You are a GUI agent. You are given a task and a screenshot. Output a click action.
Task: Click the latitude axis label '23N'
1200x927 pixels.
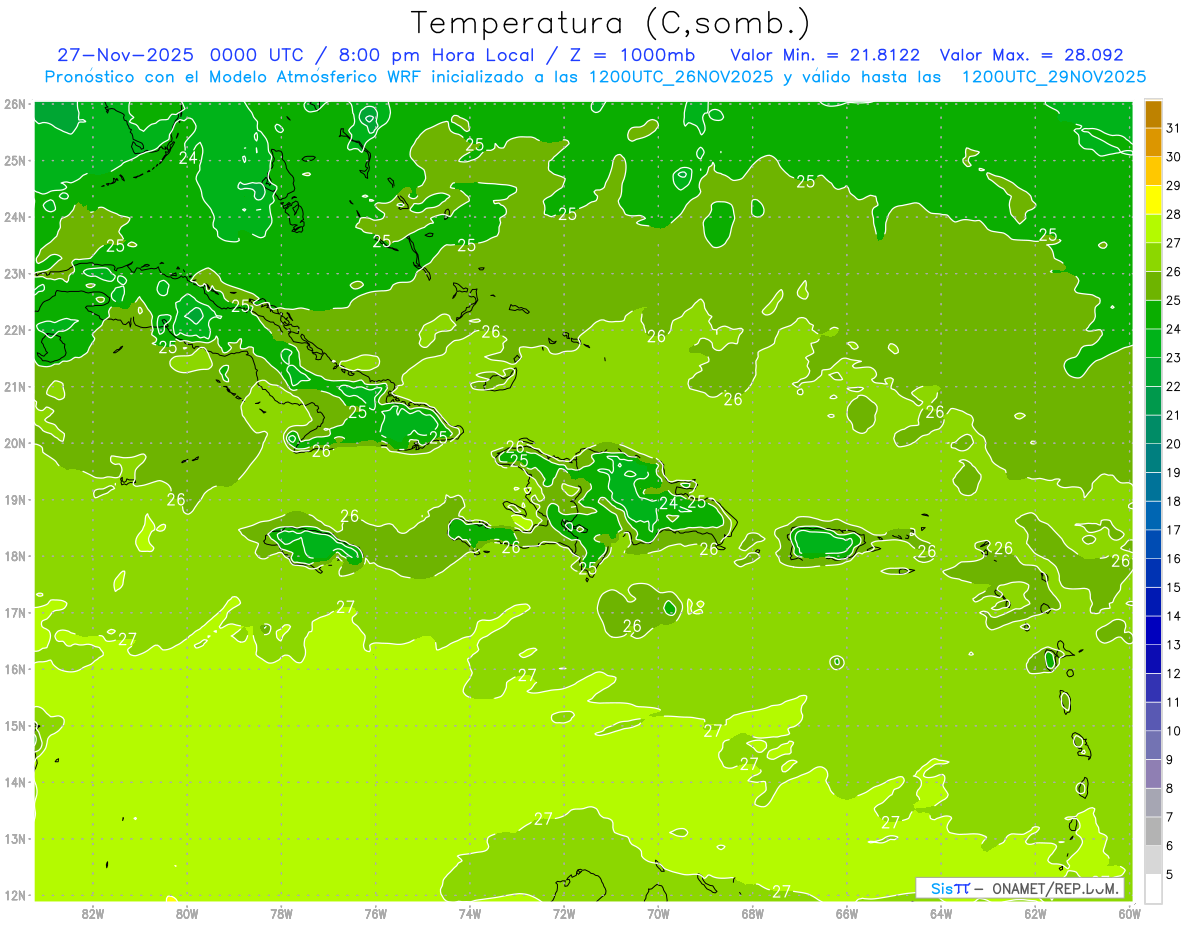[x=14, y=273]
